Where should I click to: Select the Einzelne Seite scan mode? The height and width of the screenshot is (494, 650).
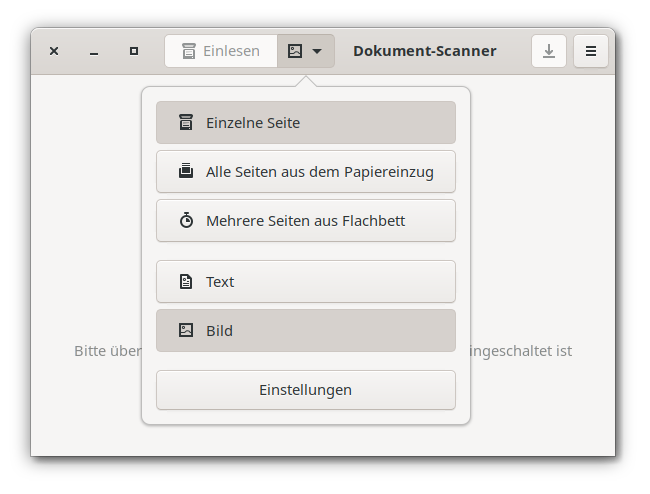(x=305, y=123)
